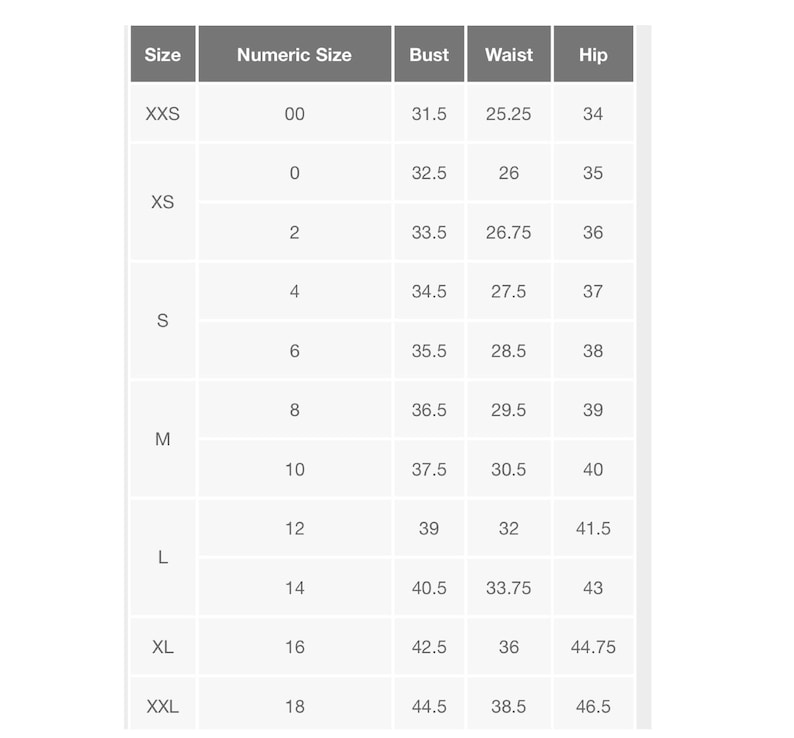Select the L size cell
The width and height of the screenshot is (794, 738).
tap(163, 558)
